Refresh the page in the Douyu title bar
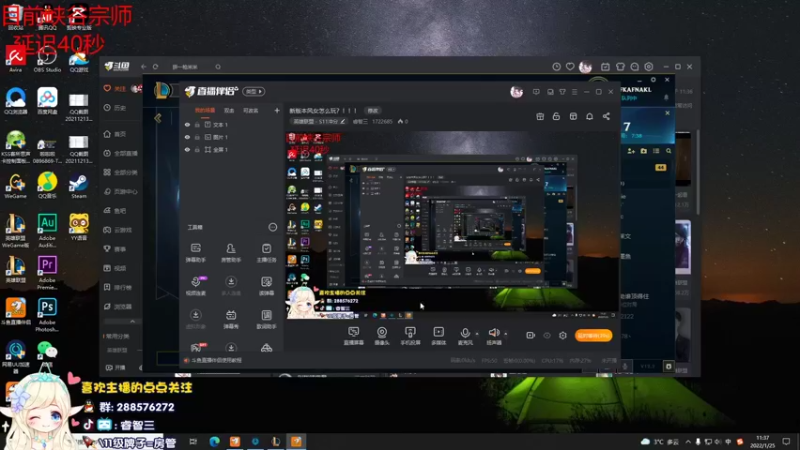 156,67
